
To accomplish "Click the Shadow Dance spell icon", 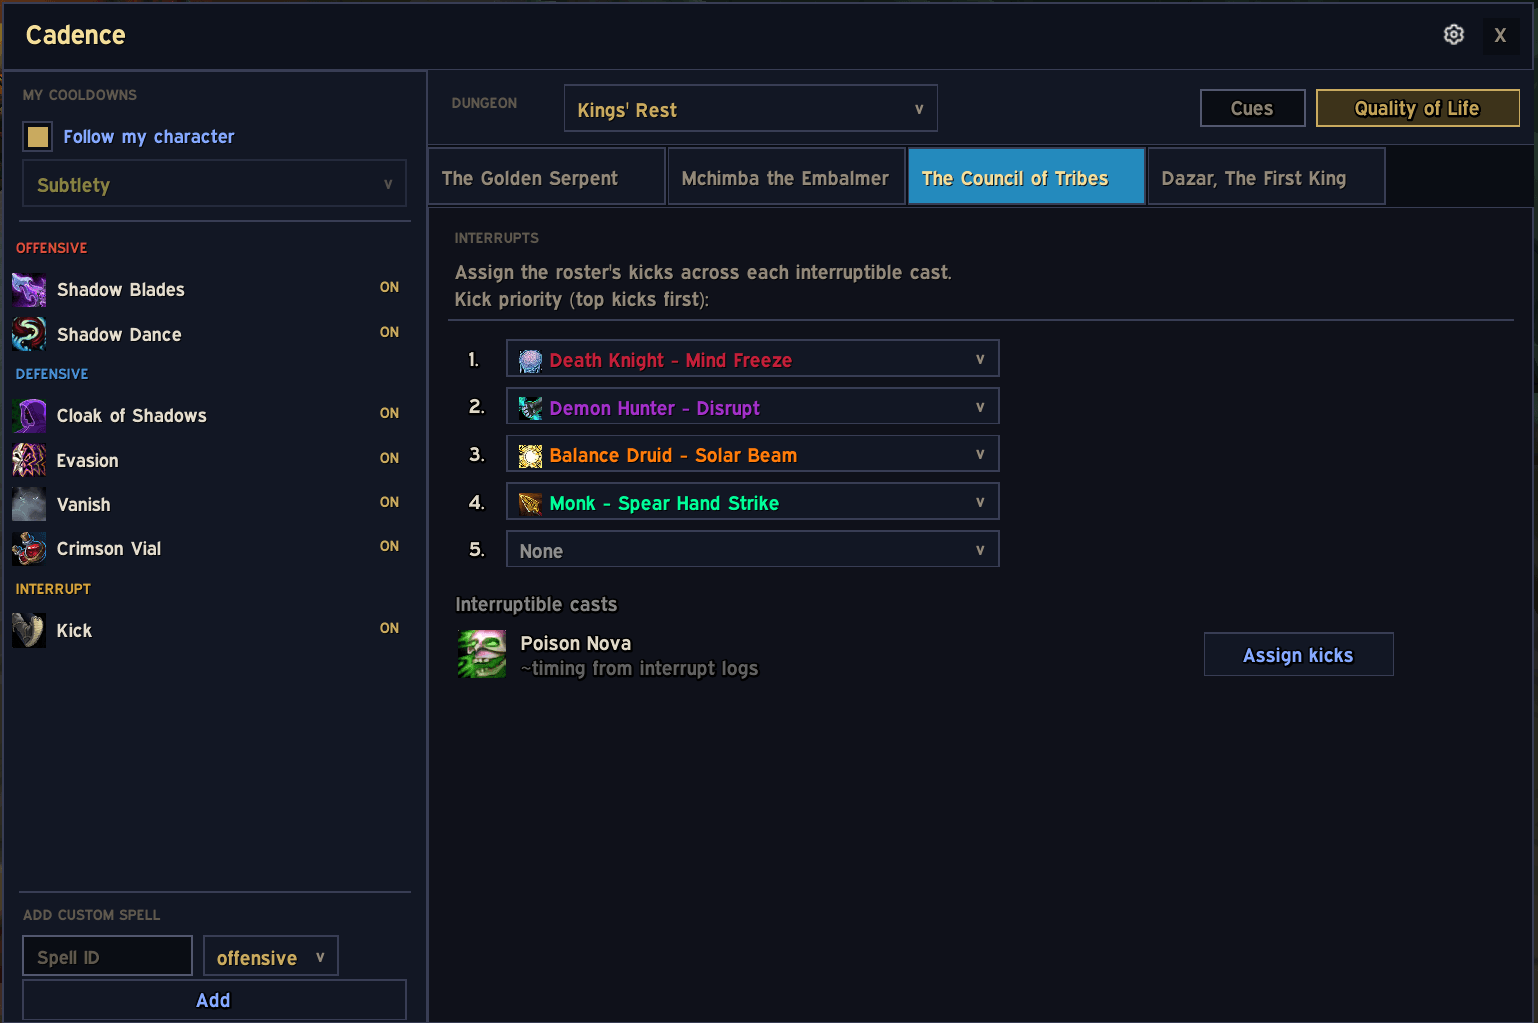I will 29,334.
